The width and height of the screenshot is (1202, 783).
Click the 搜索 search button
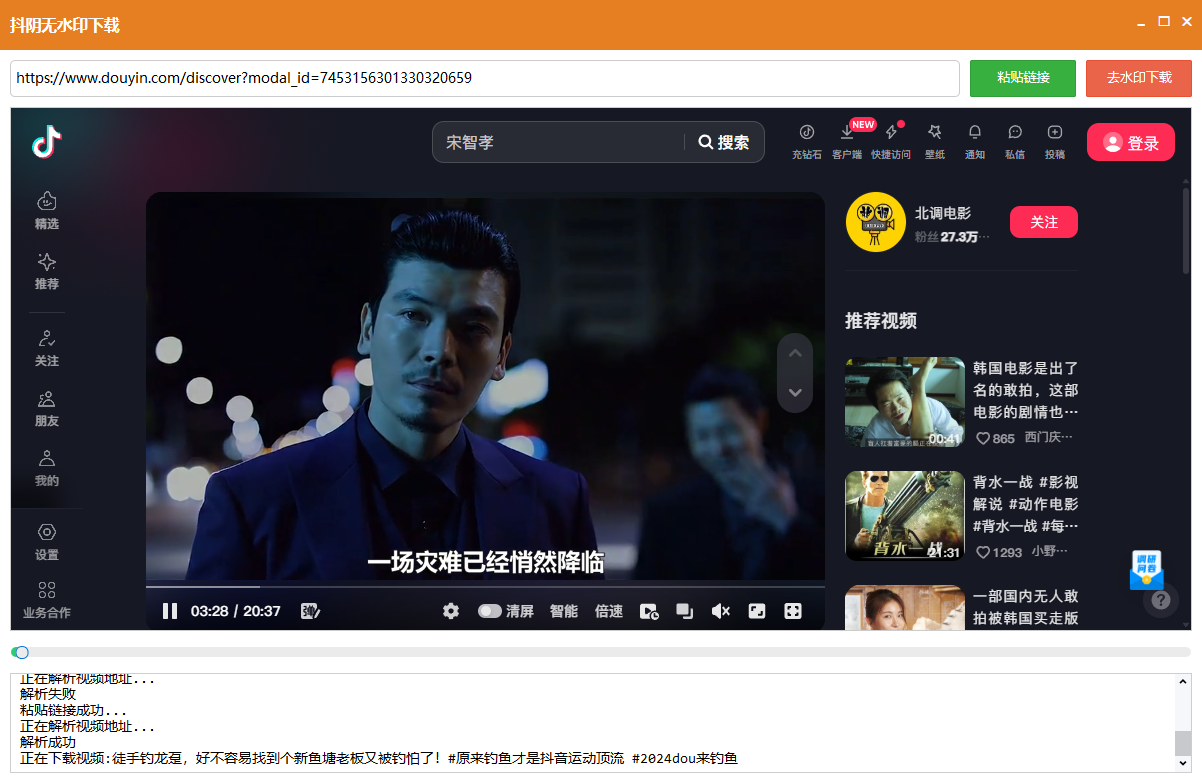[724, 142]
